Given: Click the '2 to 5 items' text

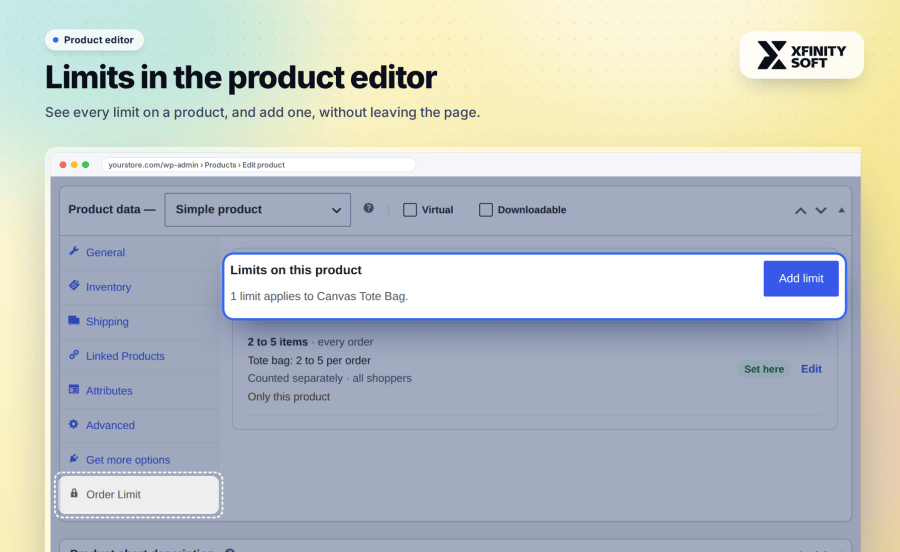Looking at the screenshot, I should pos(278,342).
